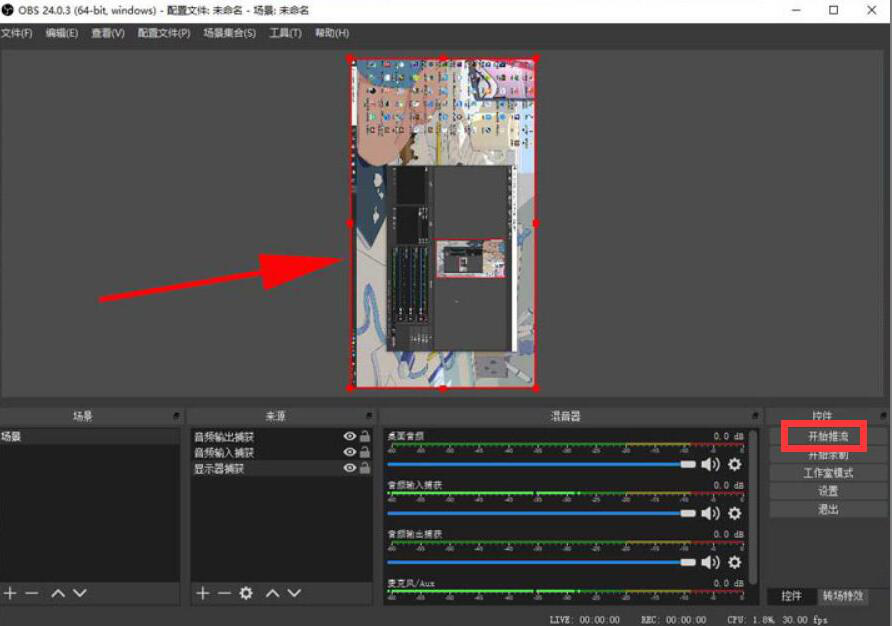The width and height of the screenshot is (892, 626).
Task: Toggle lock for 音频输出捕获 source
Action: 365,436
